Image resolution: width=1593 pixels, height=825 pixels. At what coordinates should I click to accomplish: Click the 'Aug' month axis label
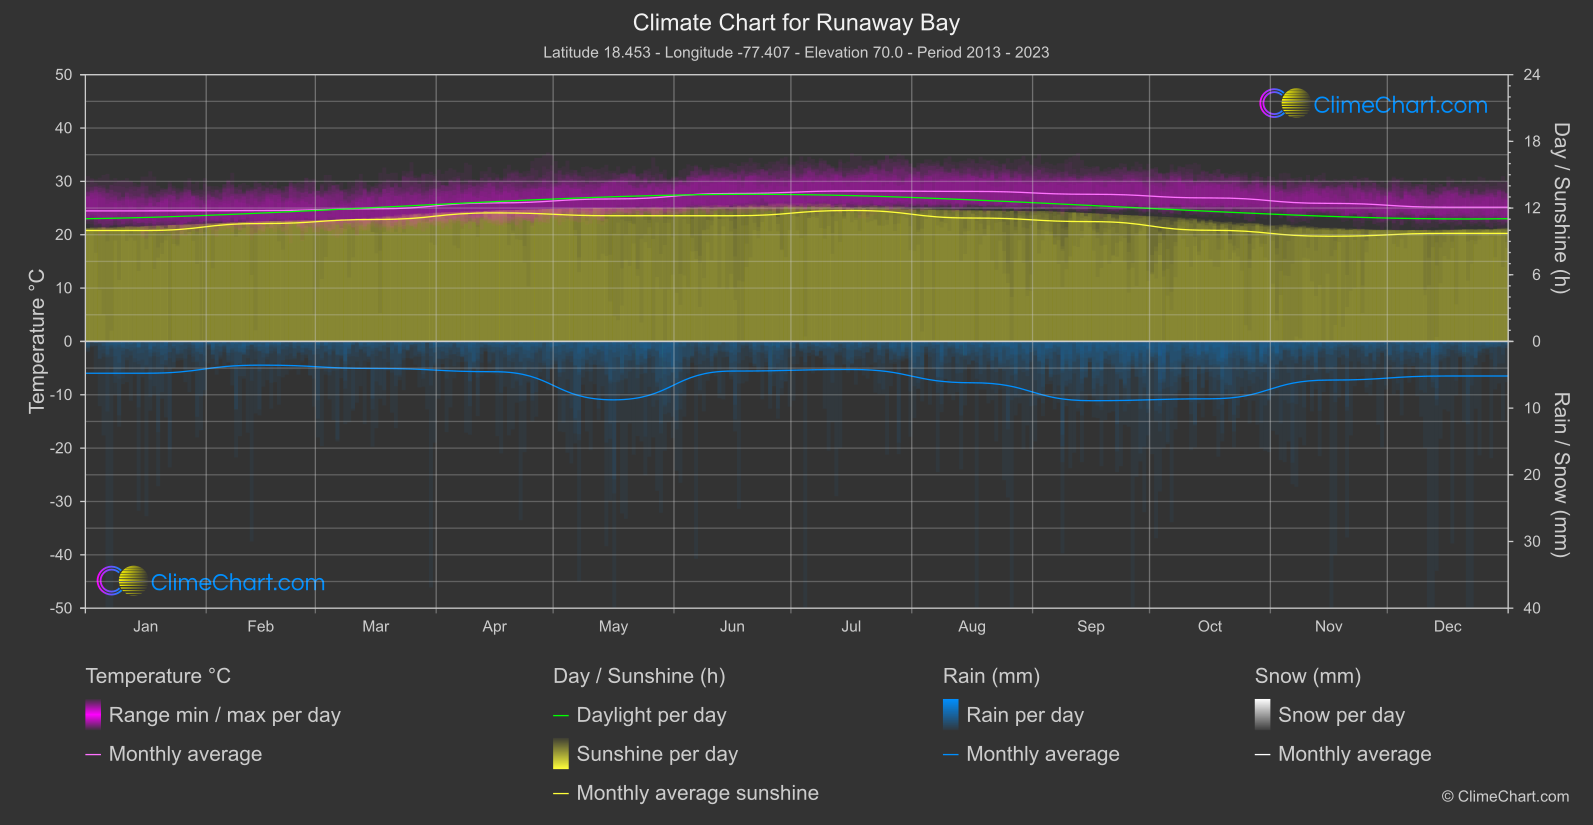click(x=972, y=626)
